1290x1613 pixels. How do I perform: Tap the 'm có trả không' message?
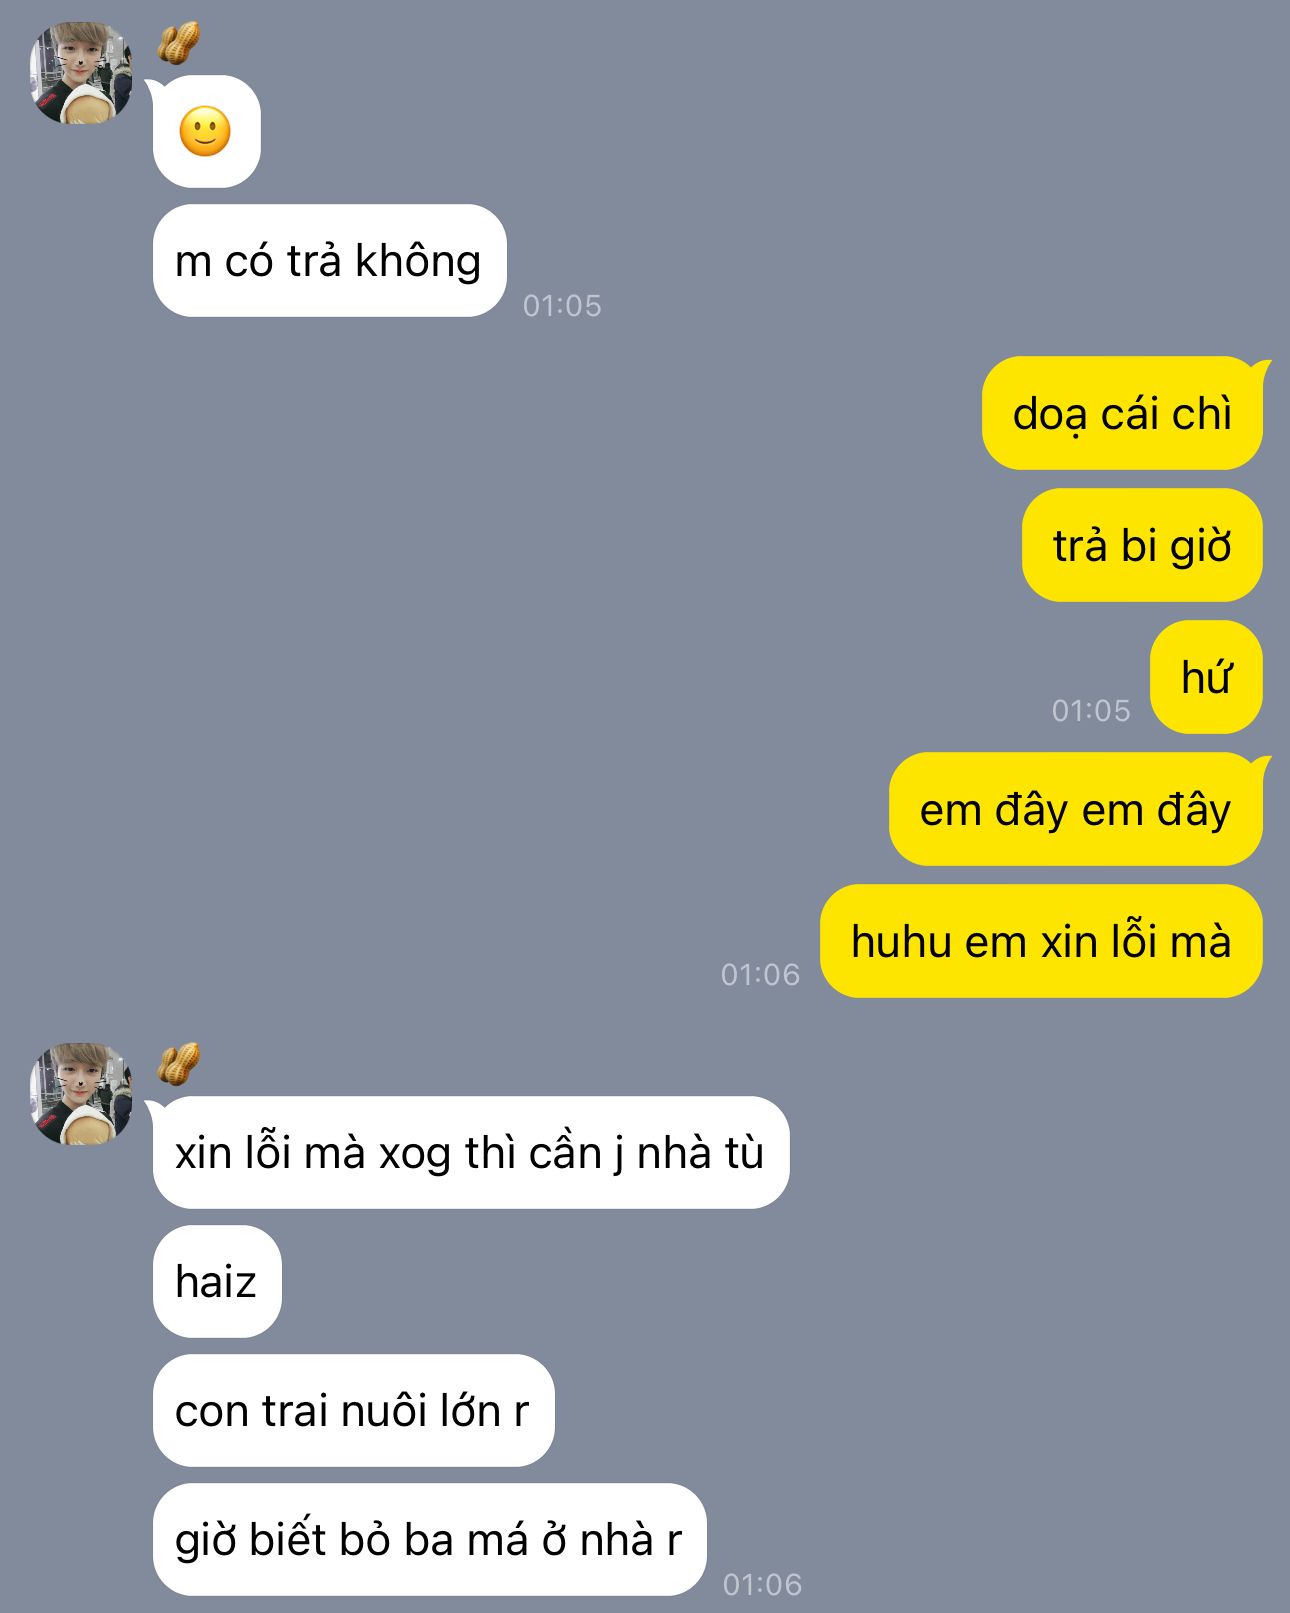point(329,261)
